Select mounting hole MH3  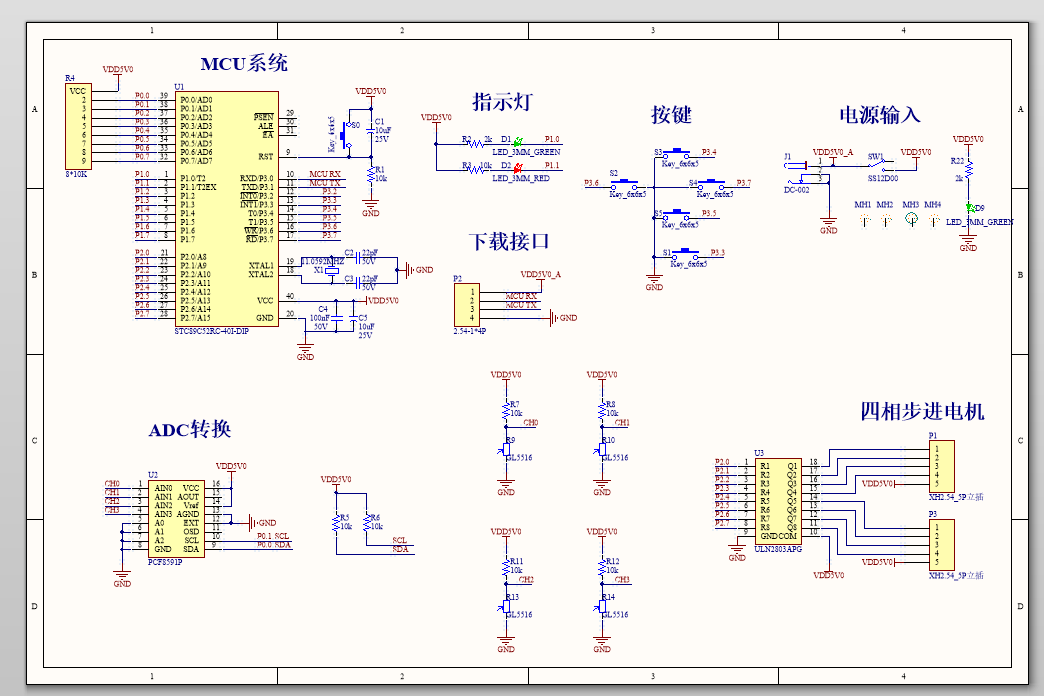(912, 218)
